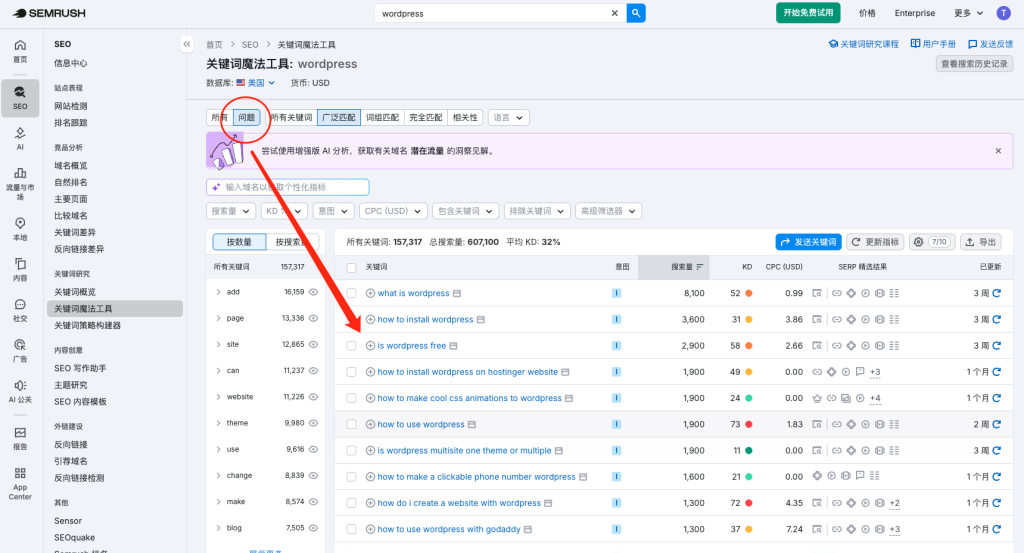The image size is (1024, 553).
Task: View SERP icon for how to install wordpress
Action: pos(817,319)
